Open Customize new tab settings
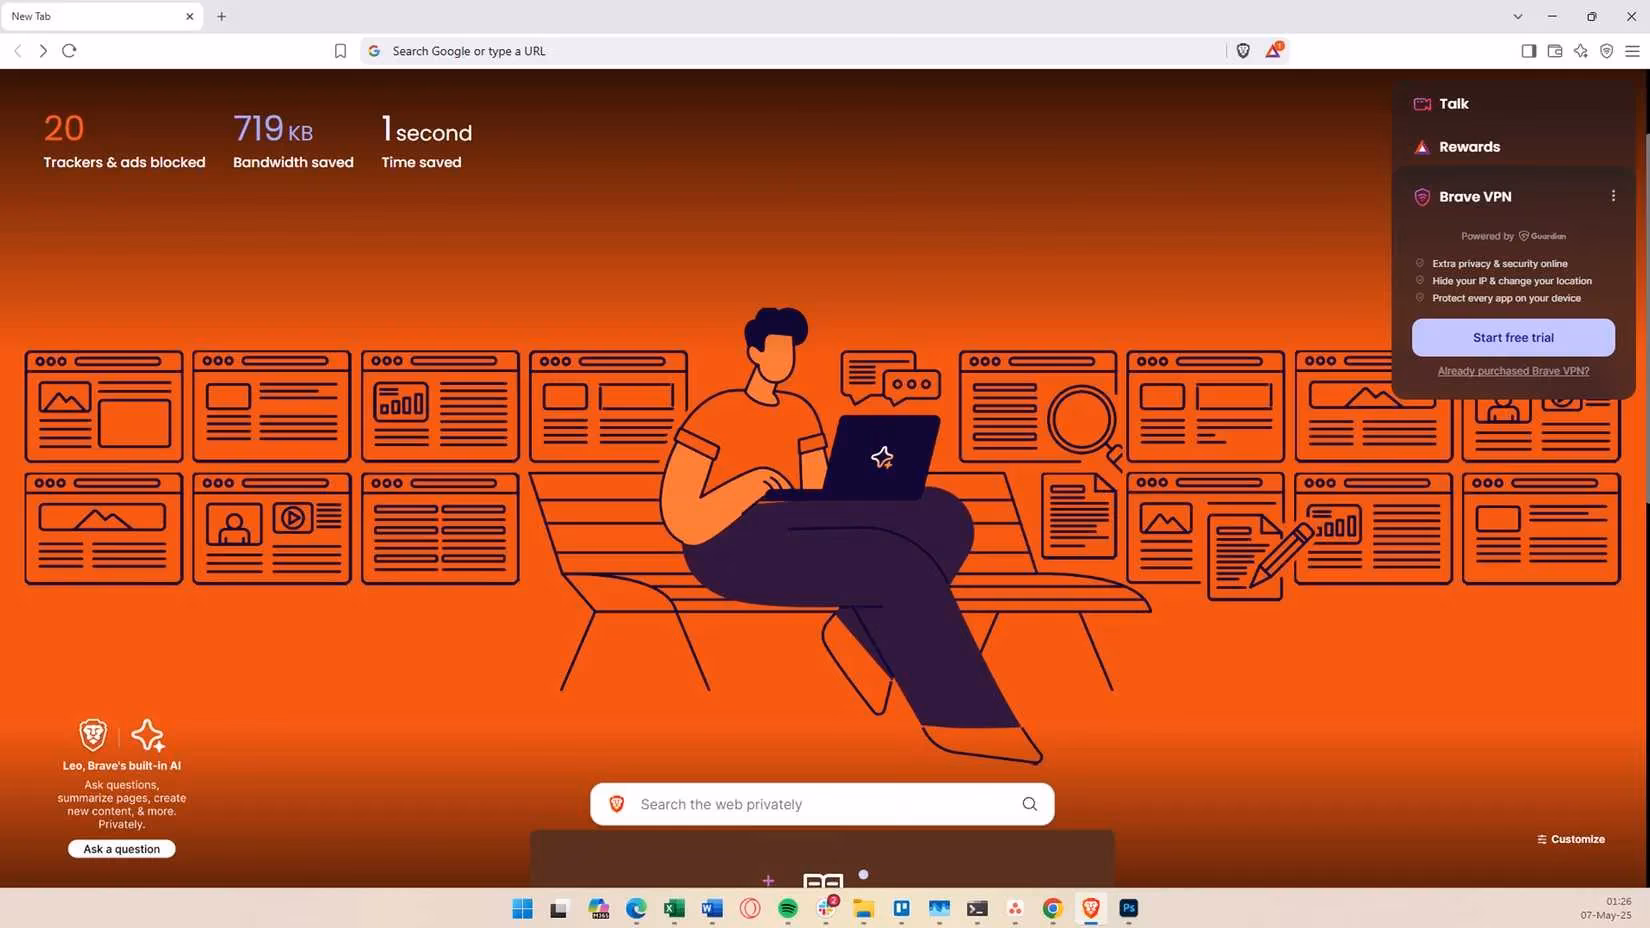Image resolution: width=1650 pixels, height=928 pixels. coord(1571,839)
